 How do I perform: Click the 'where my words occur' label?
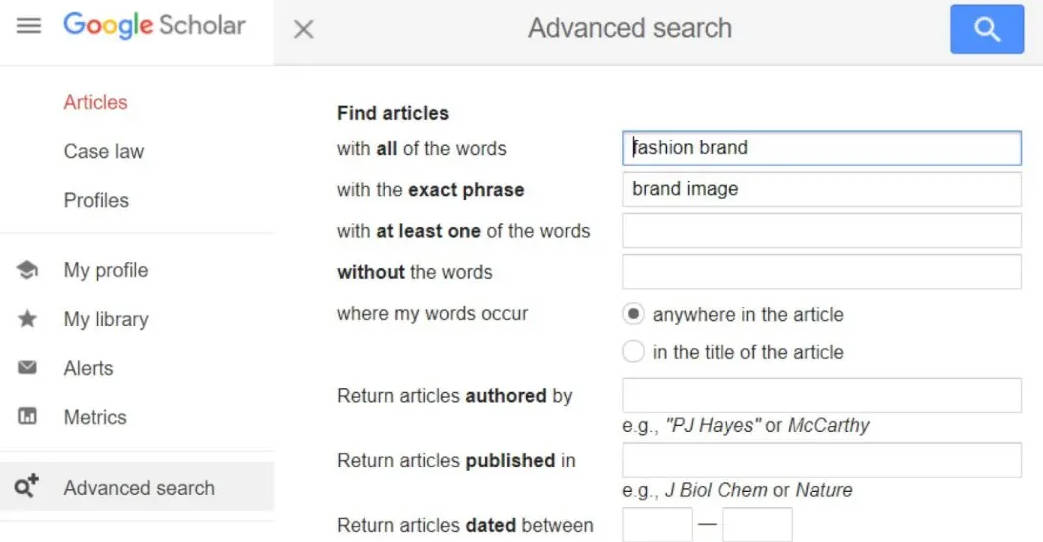(x=432, y=314)
